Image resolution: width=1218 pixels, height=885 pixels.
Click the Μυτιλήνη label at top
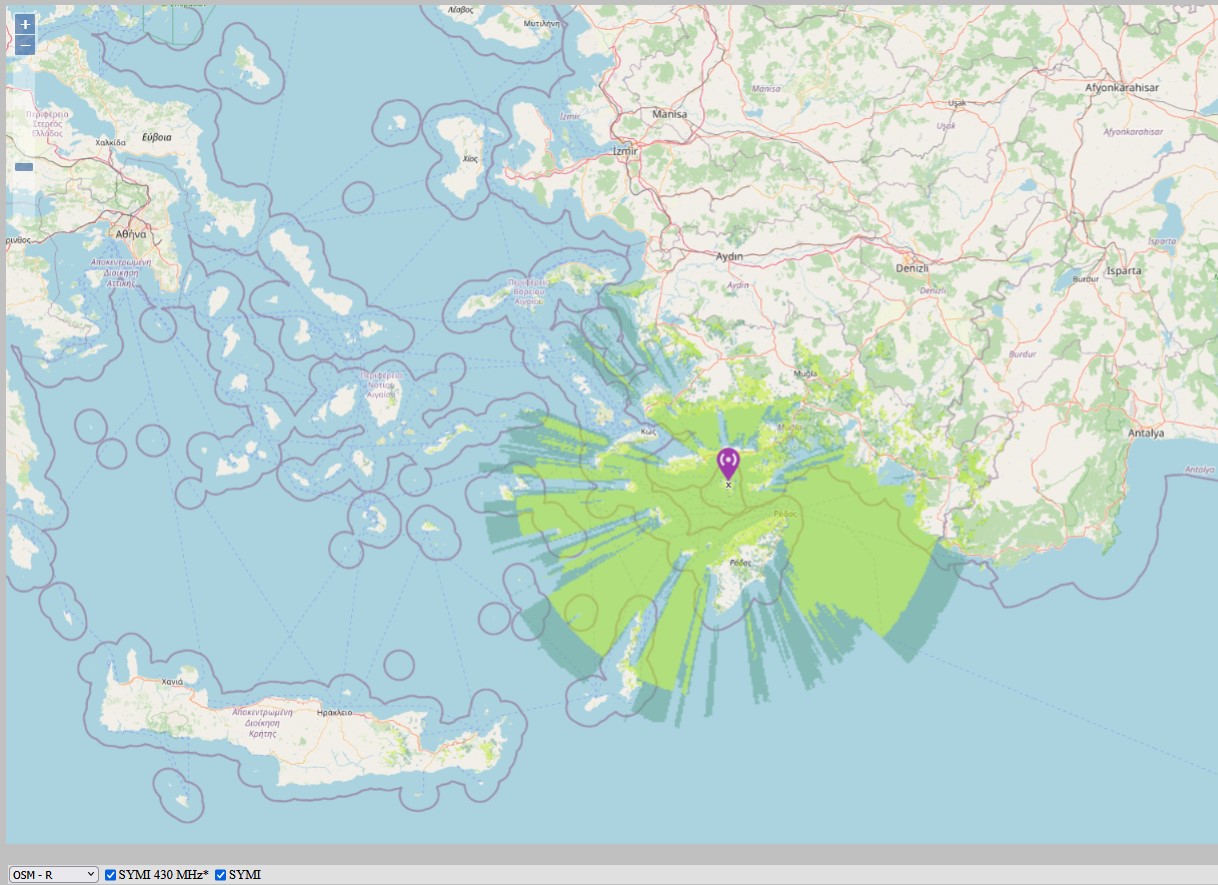541,22
